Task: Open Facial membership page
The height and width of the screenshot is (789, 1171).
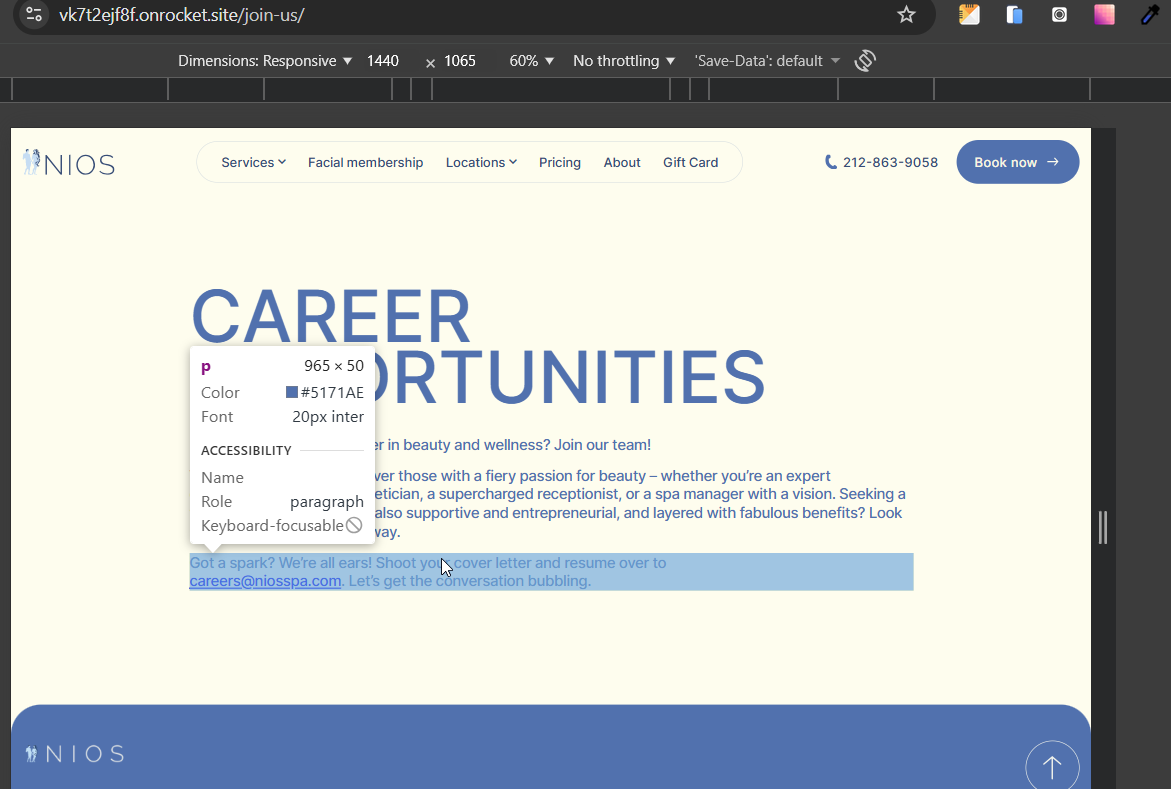Action: coord(365,162)
